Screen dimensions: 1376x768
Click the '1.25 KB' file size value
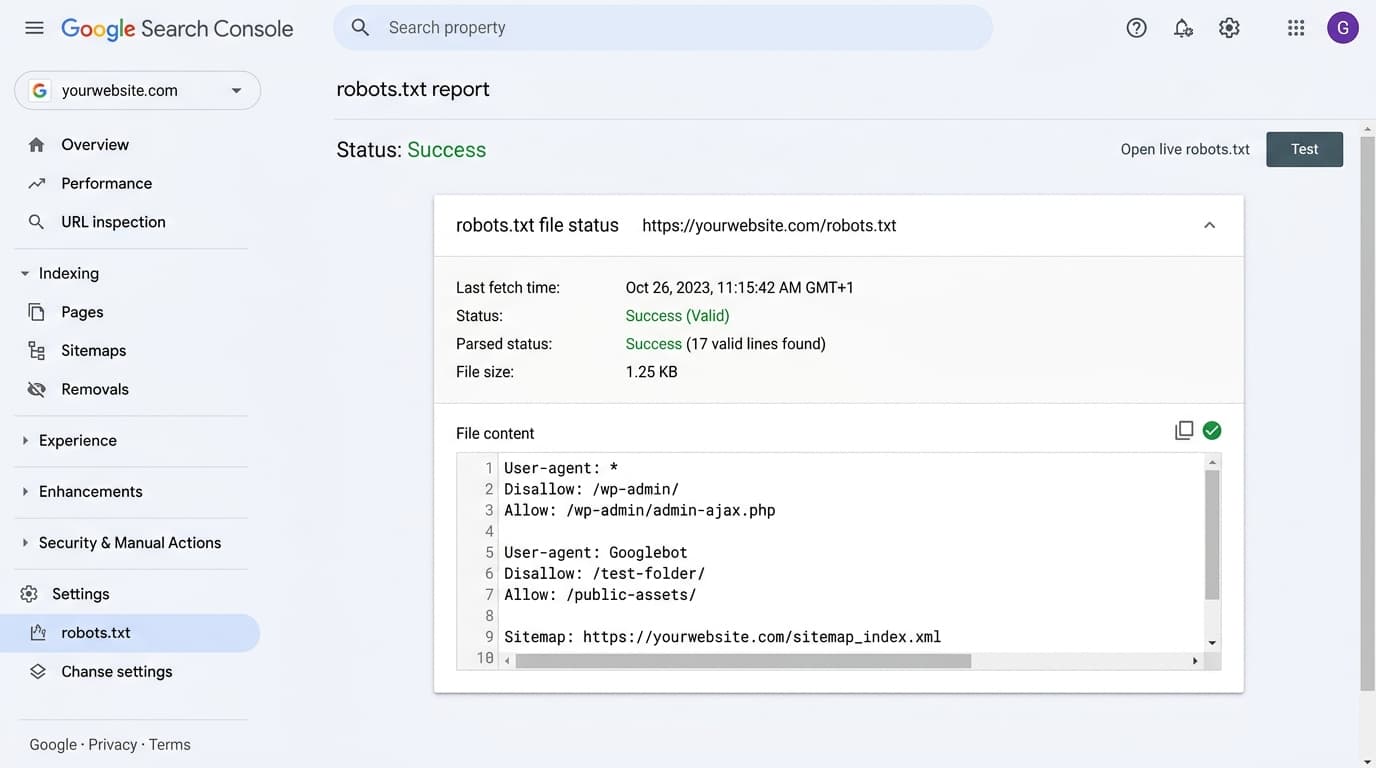[651, 372]
